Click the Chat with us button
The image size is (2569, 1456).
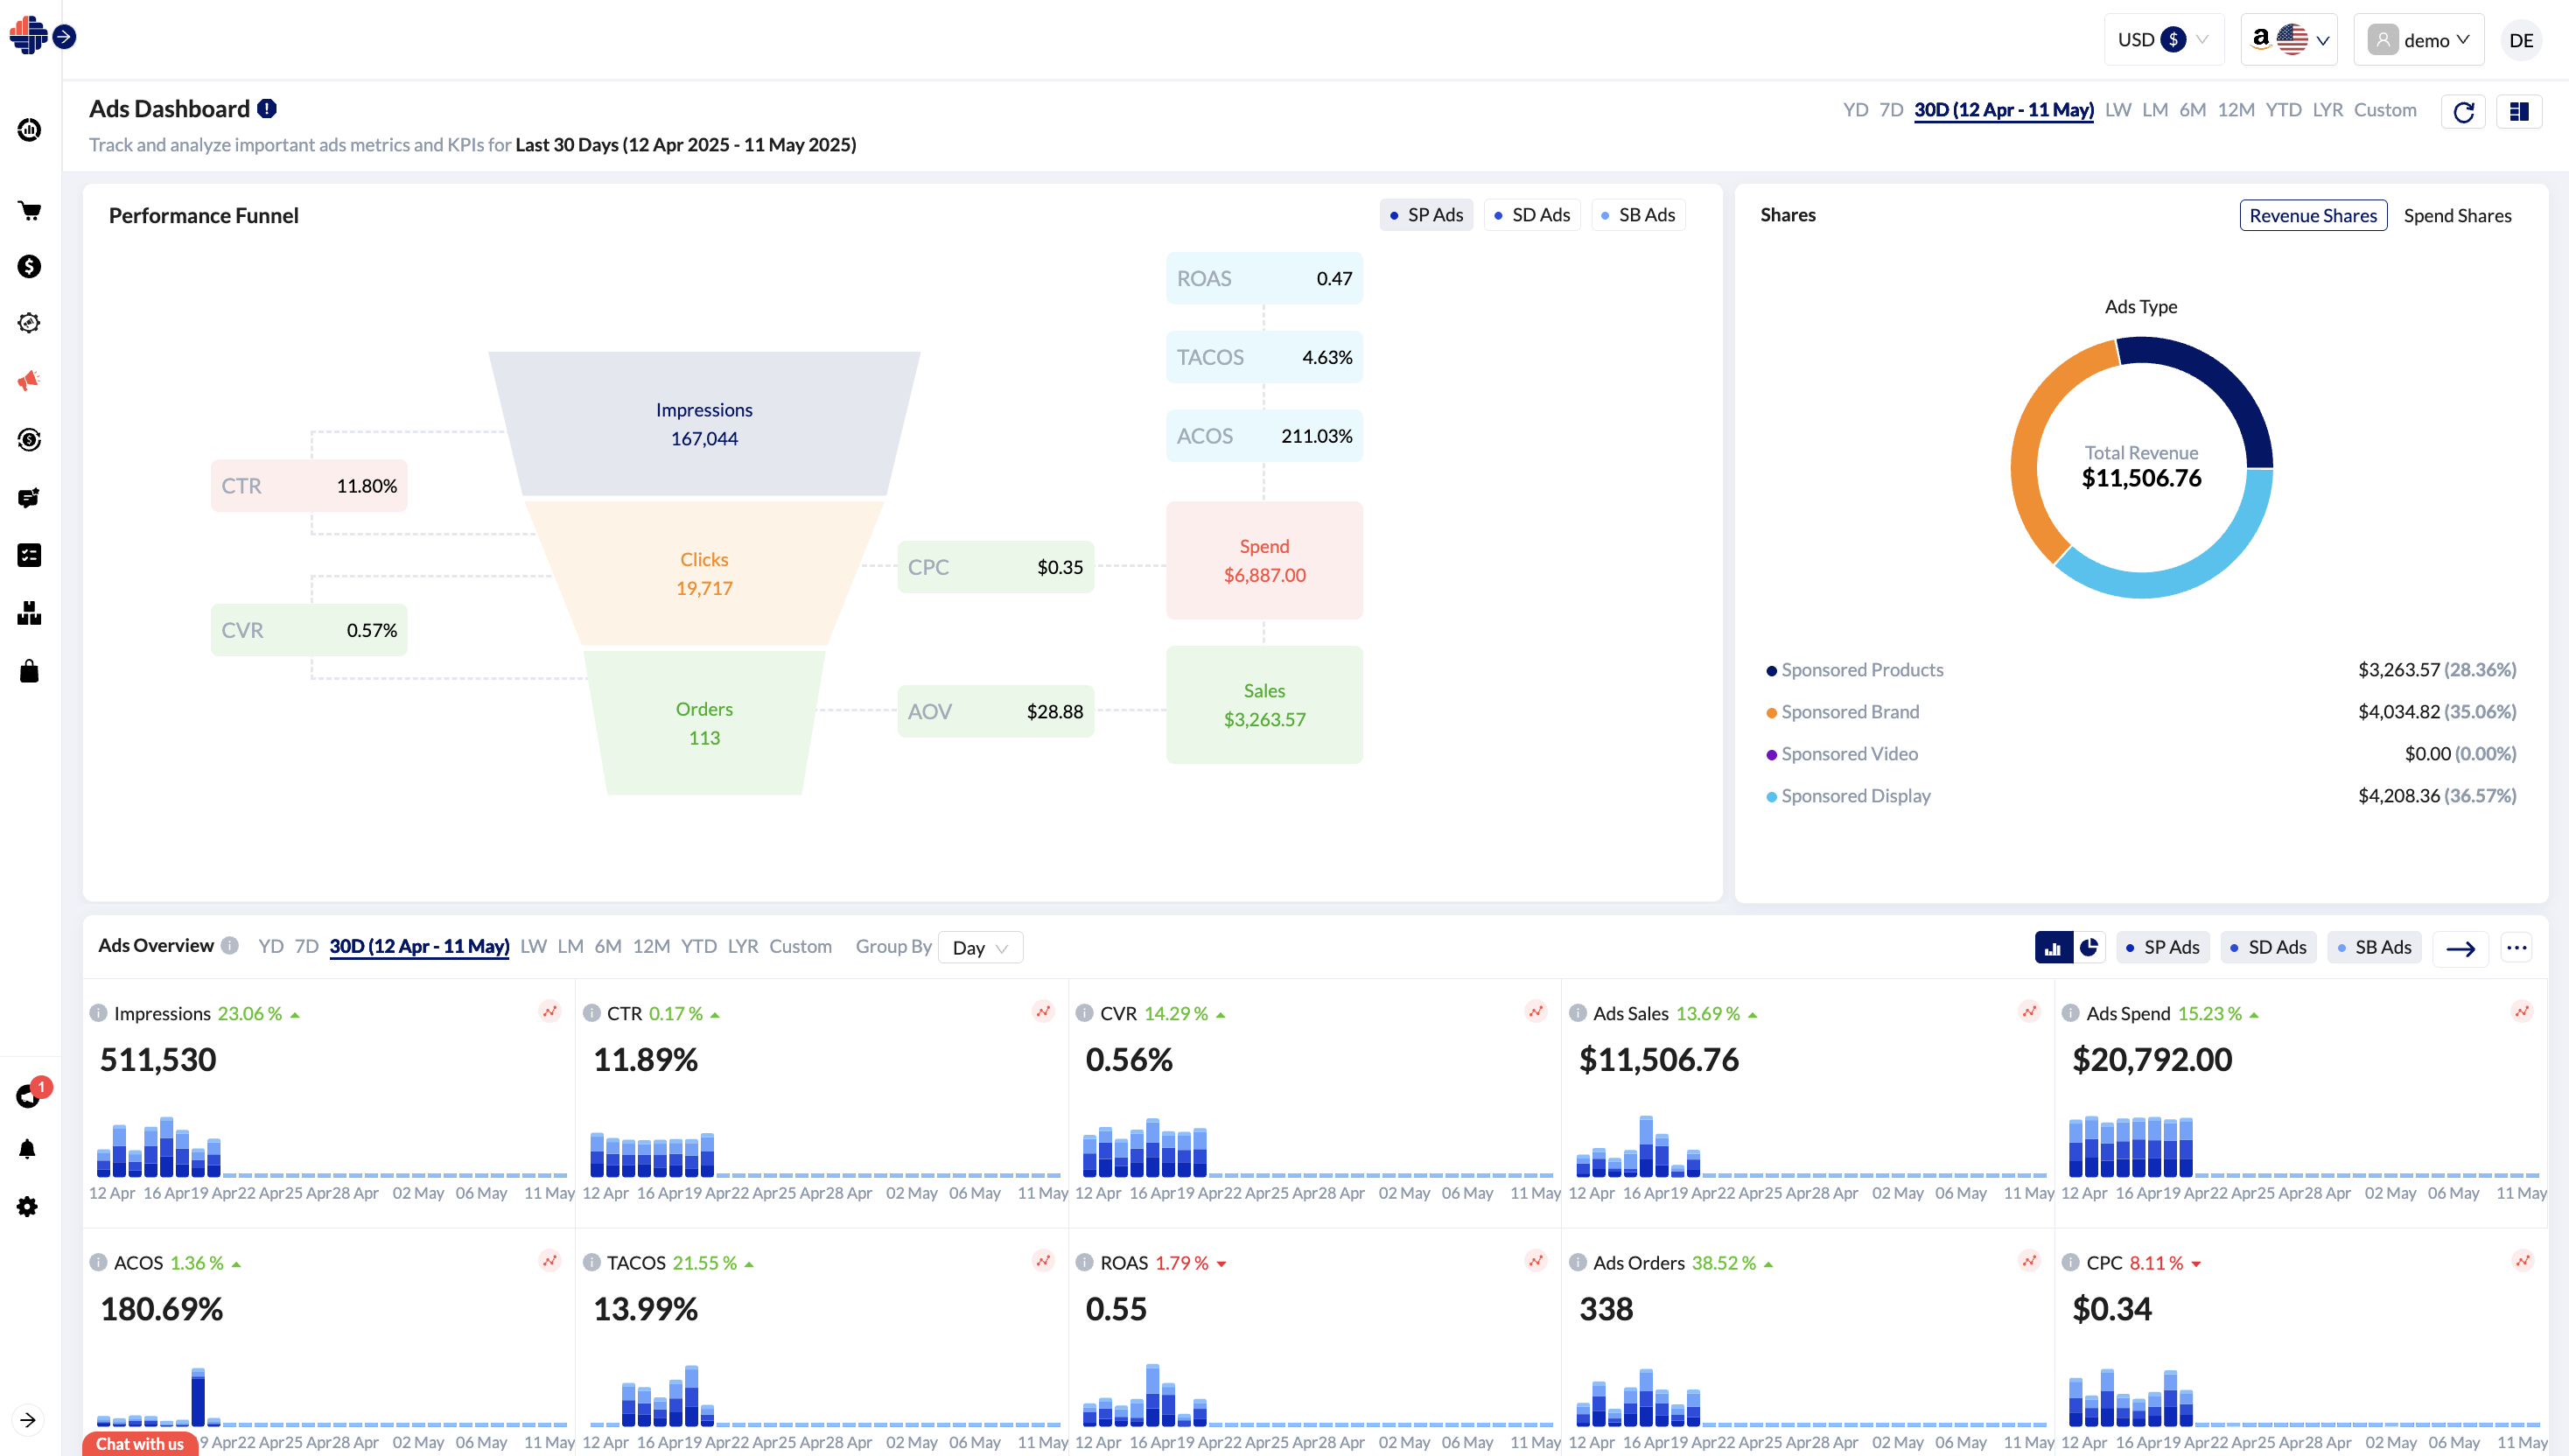coord(140,1443)
